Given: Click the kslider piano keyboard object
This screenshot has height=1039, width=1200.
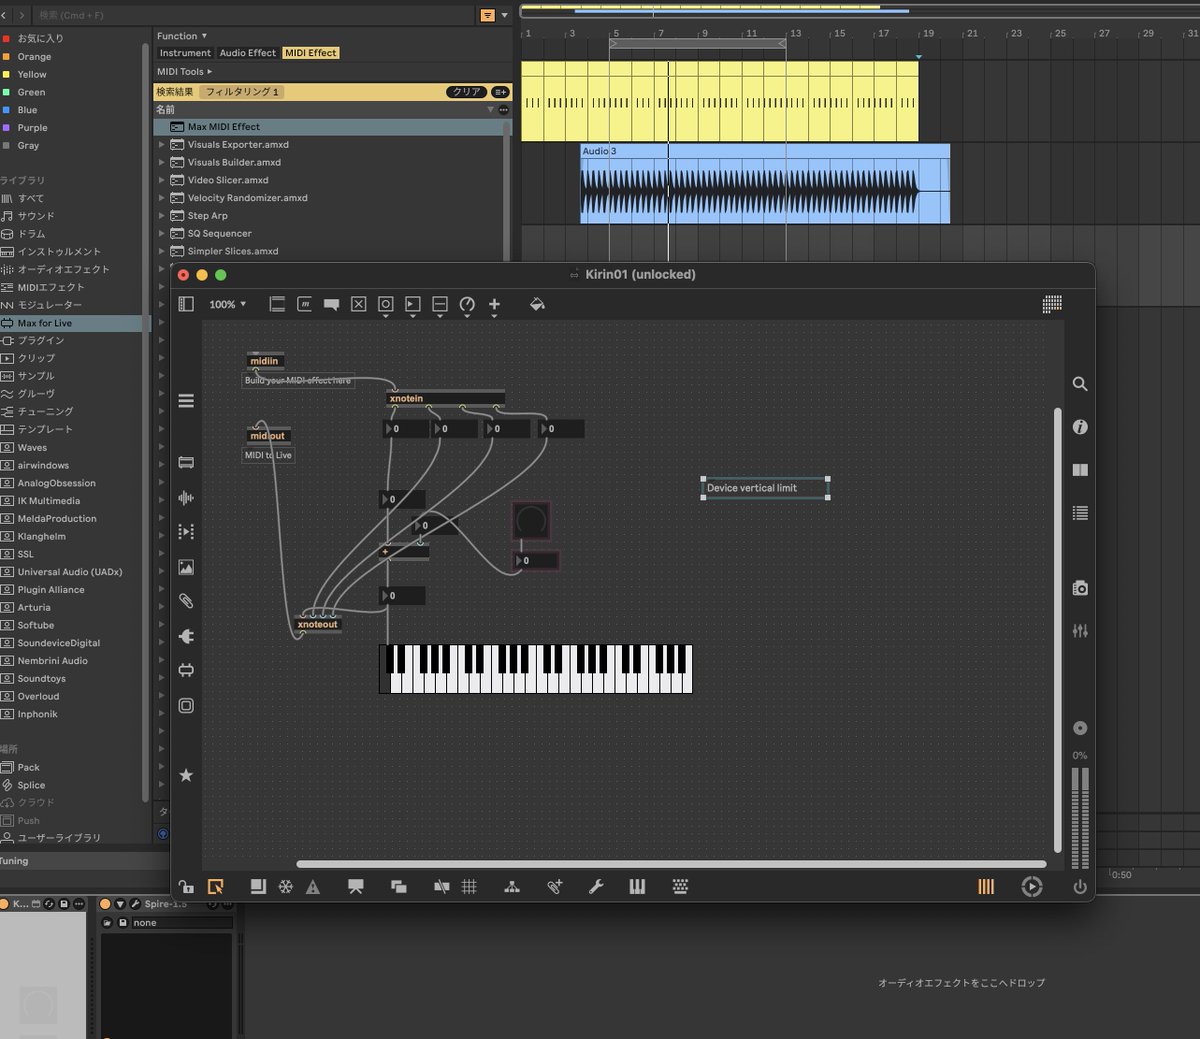Looking at the screenshot, I should tap(536, 669).
